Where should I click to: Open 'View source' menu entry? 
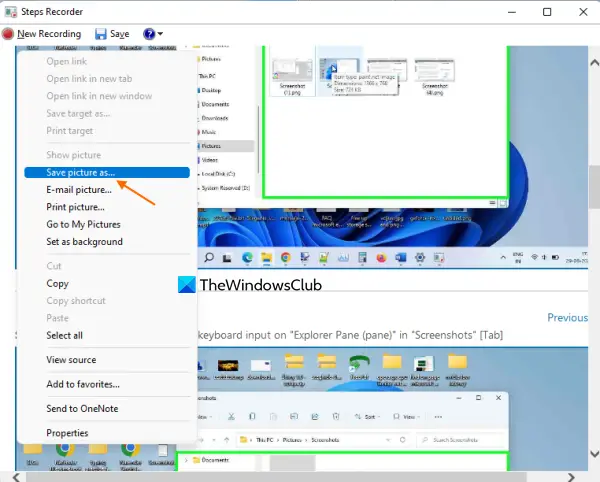pos(71,360)
